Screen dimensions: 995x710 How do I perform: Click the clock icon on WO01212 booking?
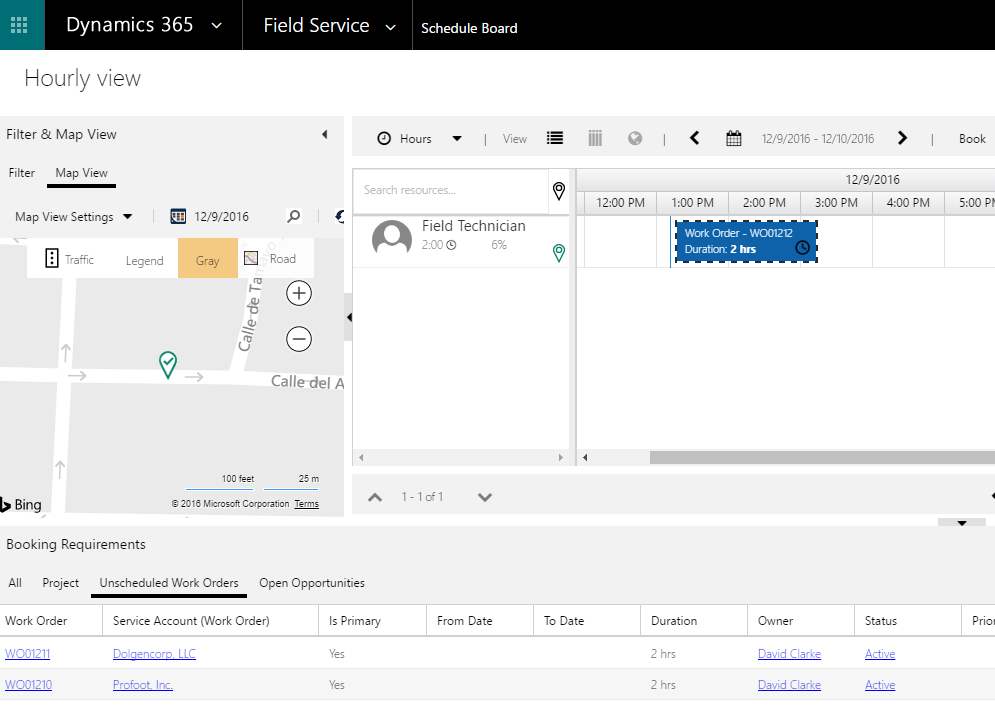(802, 247)
